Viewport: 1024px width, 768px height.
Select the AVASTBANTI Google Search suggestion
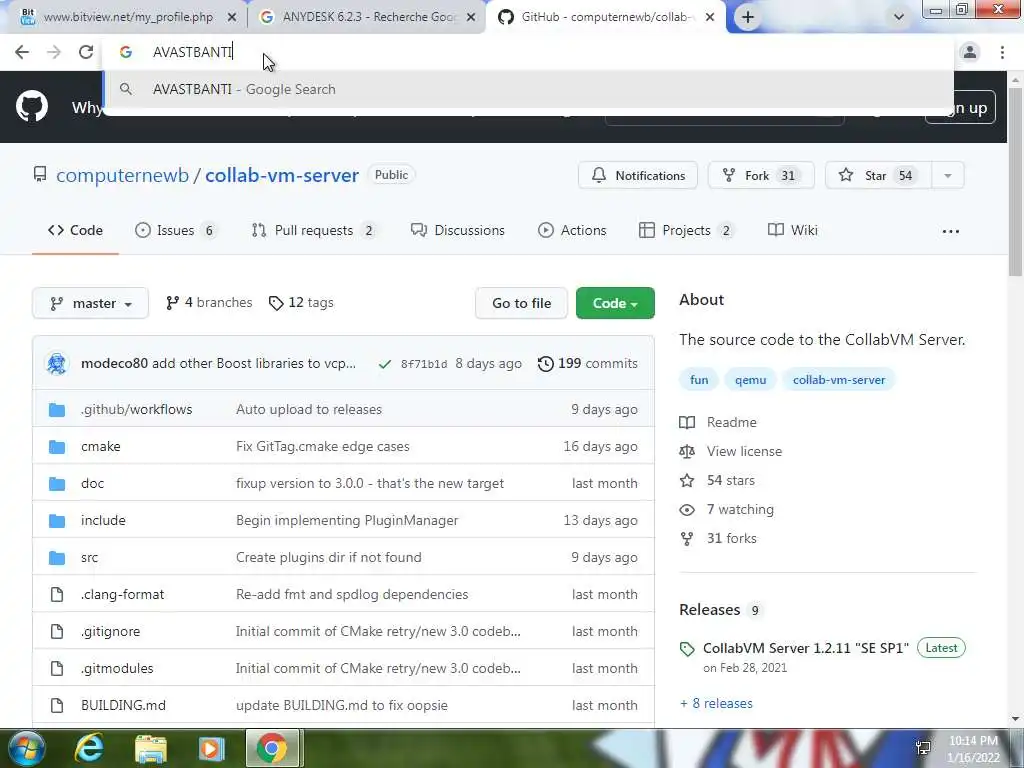528,89
